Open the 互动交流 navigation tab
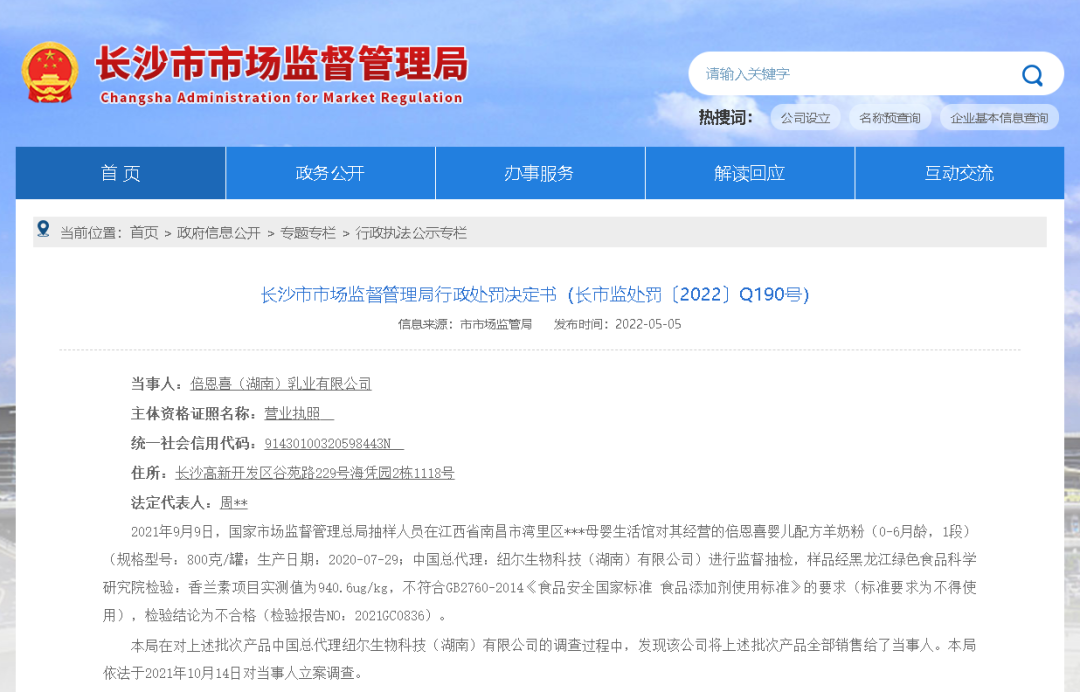This screenshot has width=1080, height=692. click(959, 173)
